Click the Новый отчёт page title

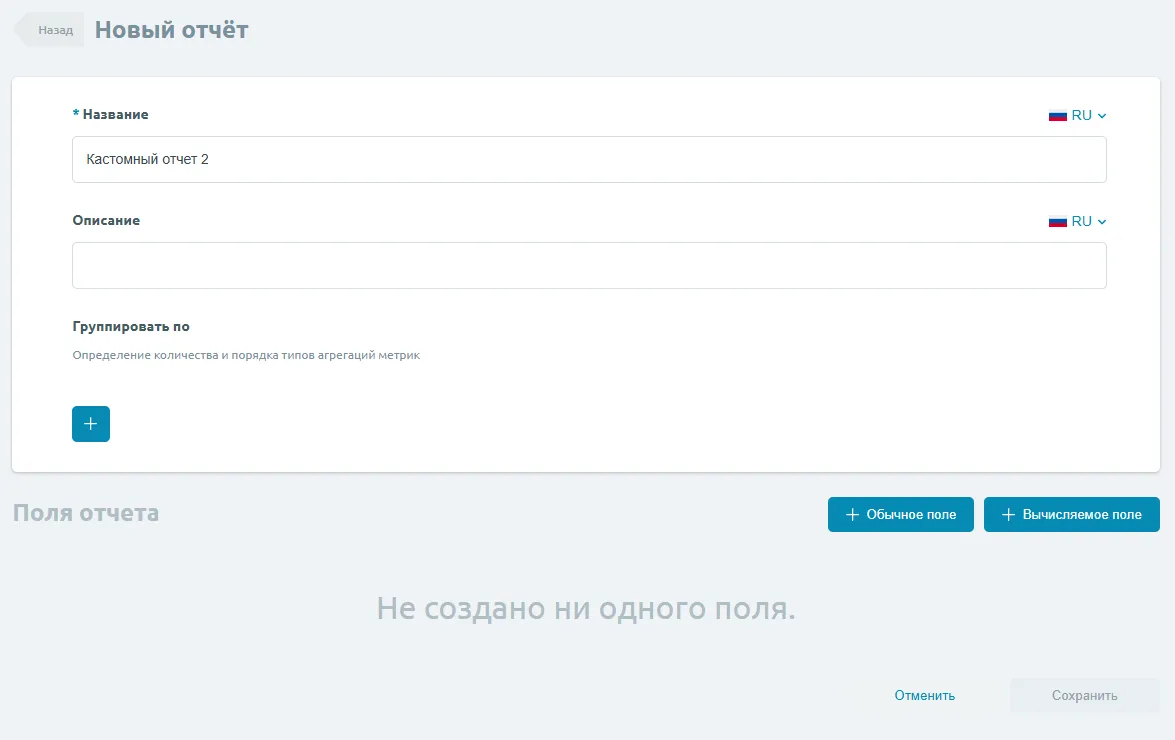click(171, 30)
